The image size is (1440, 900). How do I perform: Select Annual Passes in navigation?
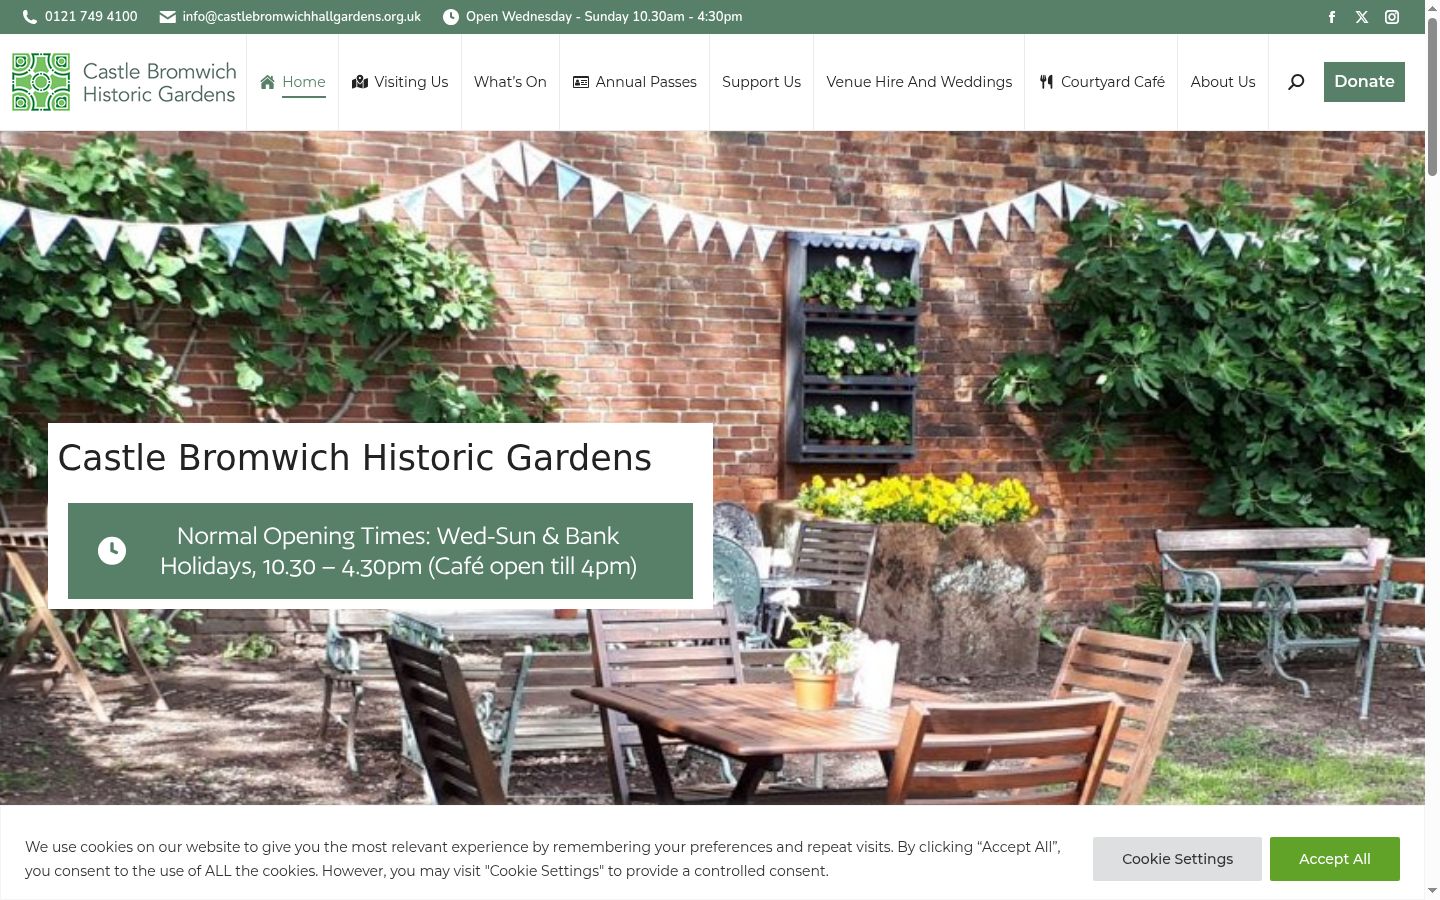[635, 82]
